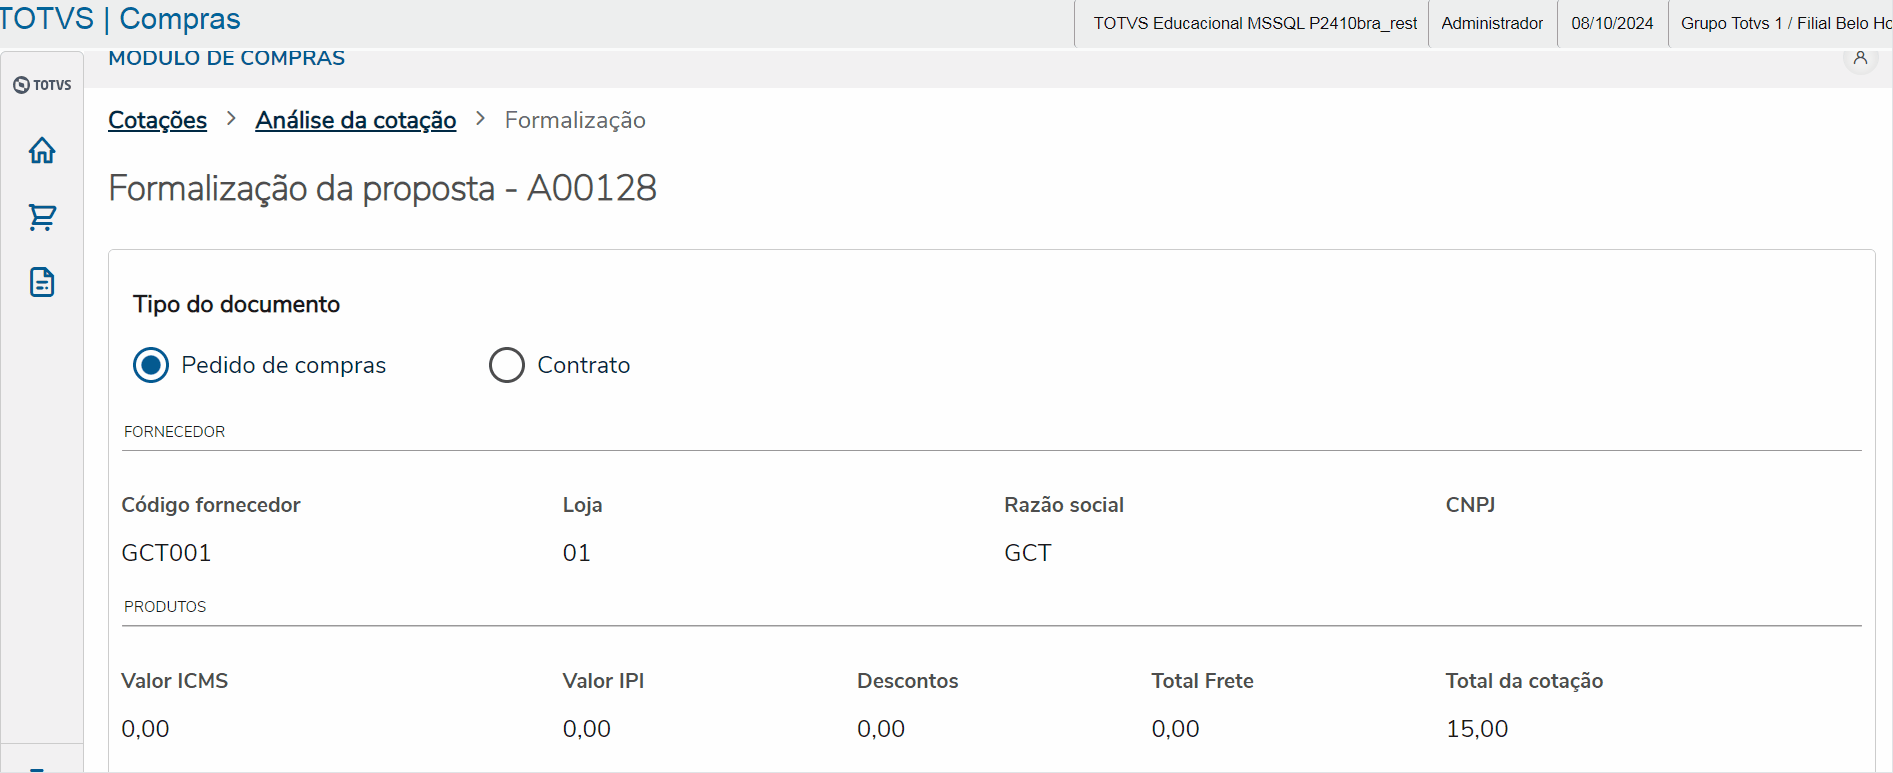Click the Grupo Totvs 1 / Filial label

click(x=1786, y=23)
